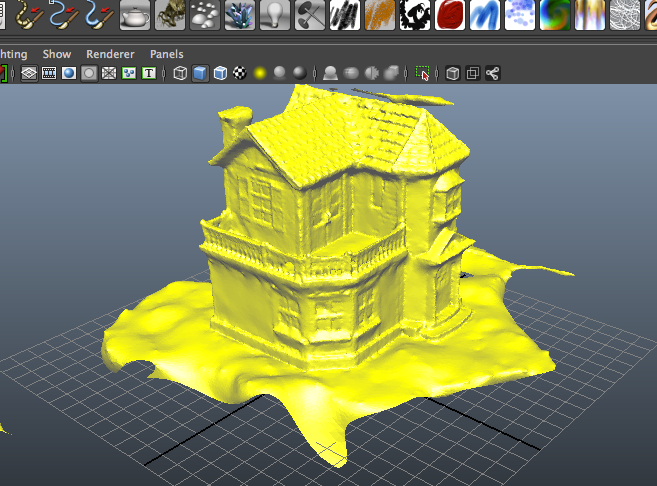This screenshot has width=657, height=486.
Task: Select the light bulb Paint Effects brush
Action: [275, 15]
